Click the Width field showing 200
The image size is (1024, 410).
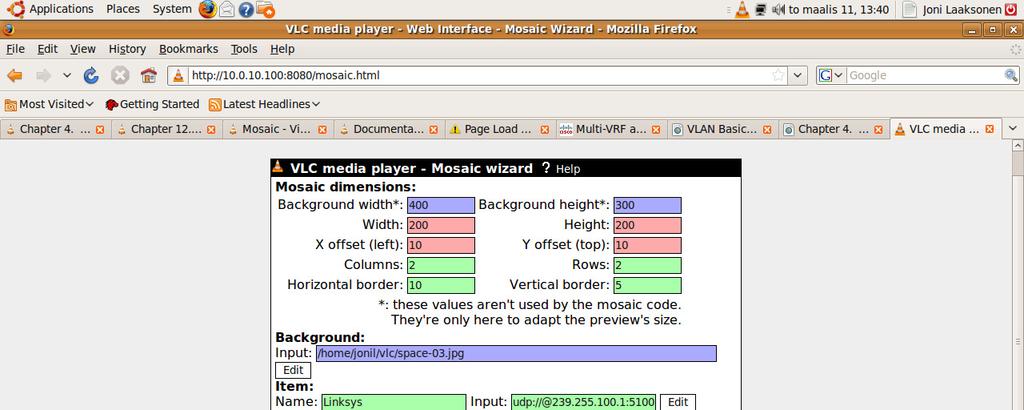[441, 225]
